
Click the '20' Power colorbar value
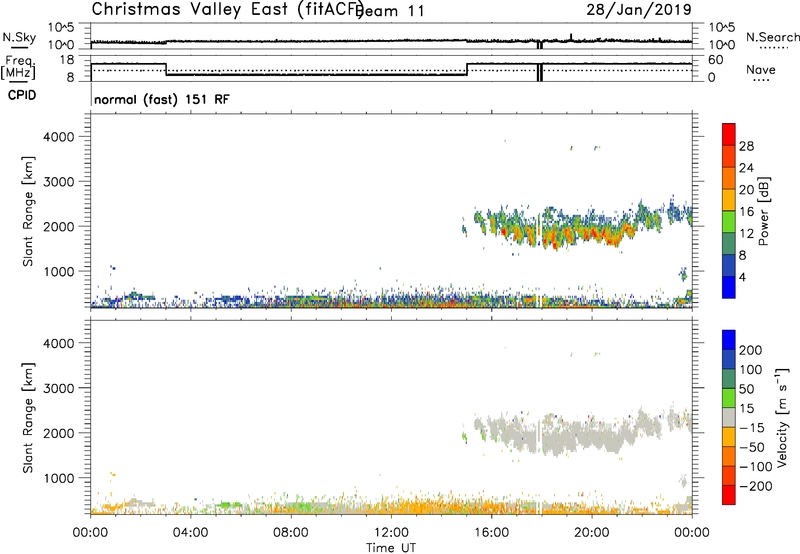(746, 190)
